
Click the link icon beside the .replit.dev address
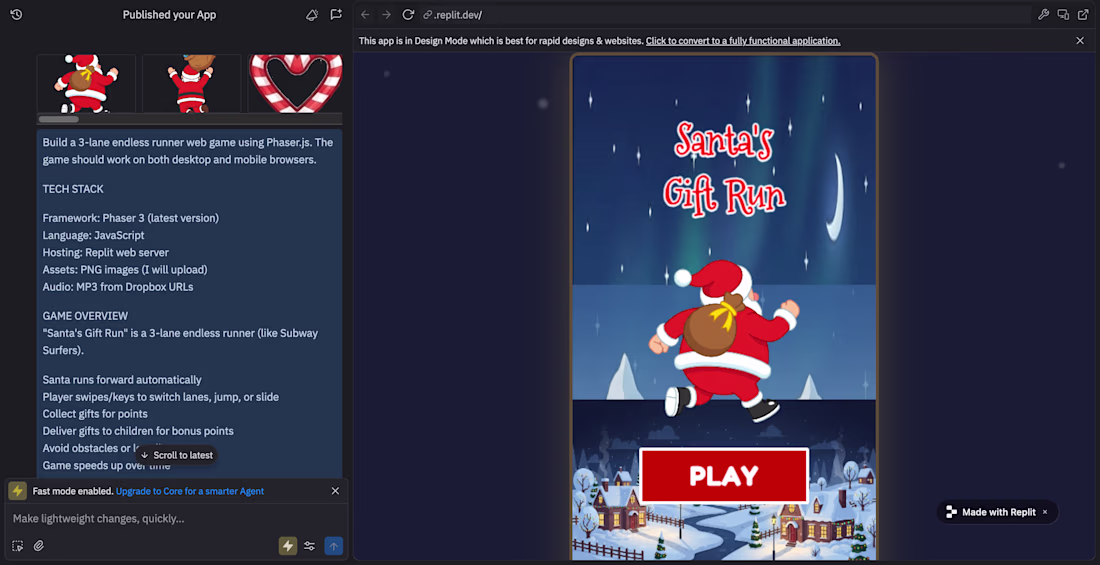point(427,15)
